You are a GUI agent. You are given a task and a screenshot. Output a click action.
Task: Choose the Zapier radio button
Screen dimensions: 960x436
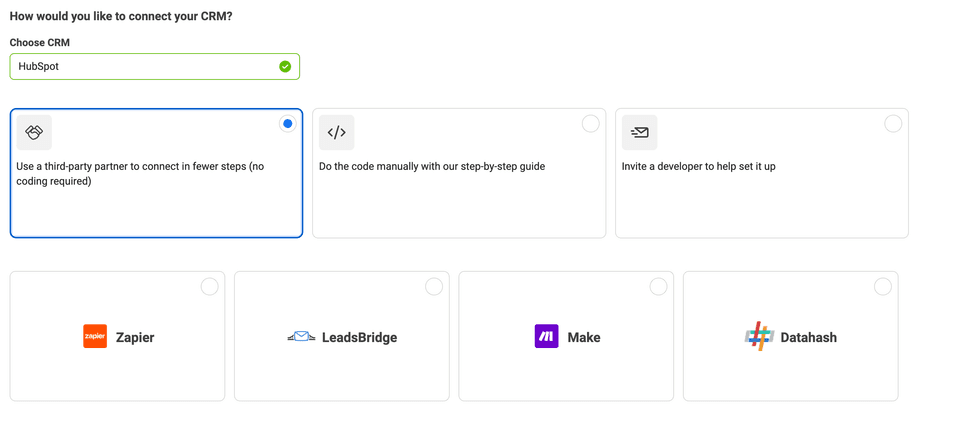209,287
